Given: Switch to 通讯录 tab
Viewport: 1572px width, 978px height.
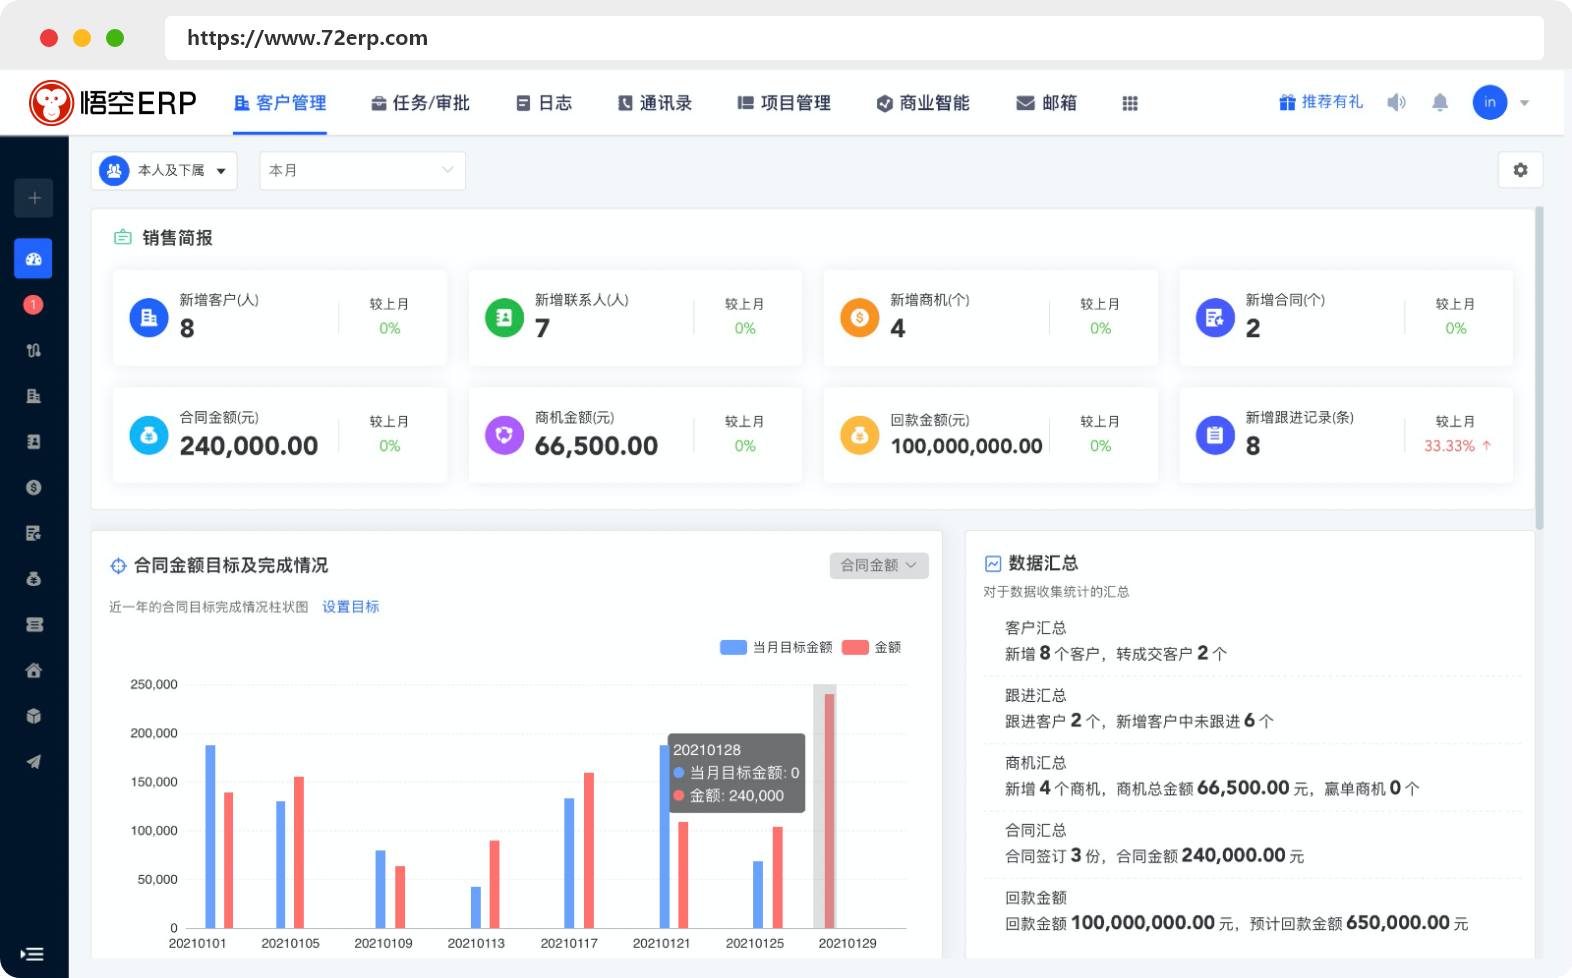Looking at the screenshot, I should pos(655,103).
